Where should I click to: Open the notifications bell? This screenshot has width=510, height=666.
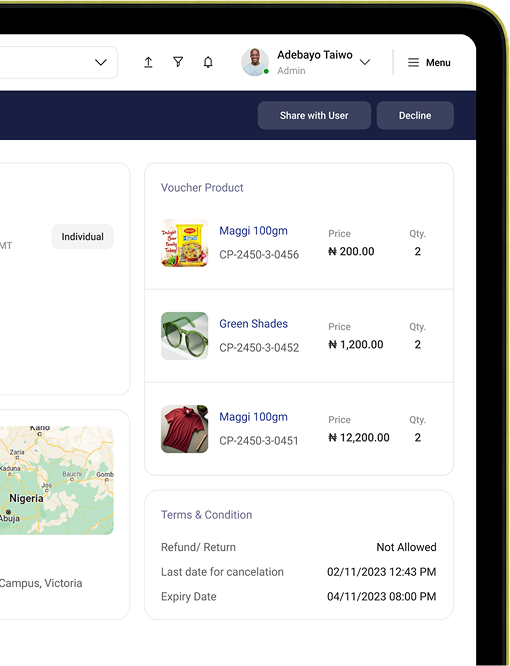tap(208, 62)
